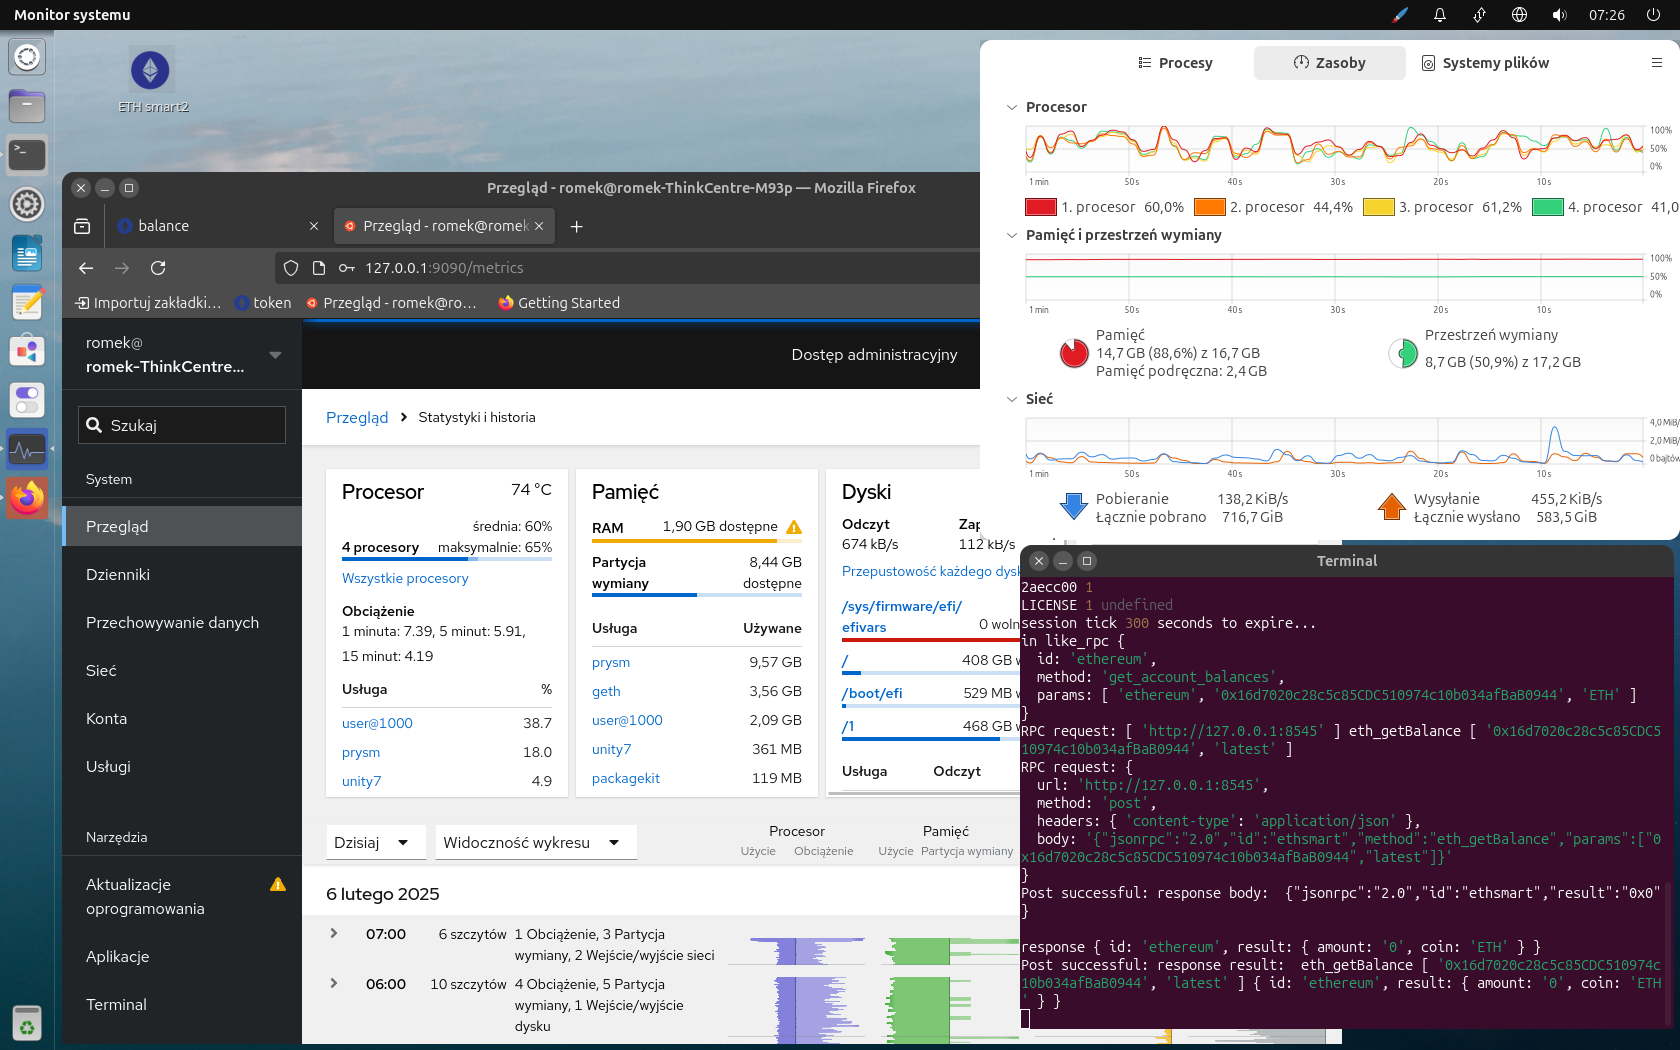Click green swatch for 4. procesor
The height and width of the screenshot is (1050, 1680).
[x=1548, y=207]
